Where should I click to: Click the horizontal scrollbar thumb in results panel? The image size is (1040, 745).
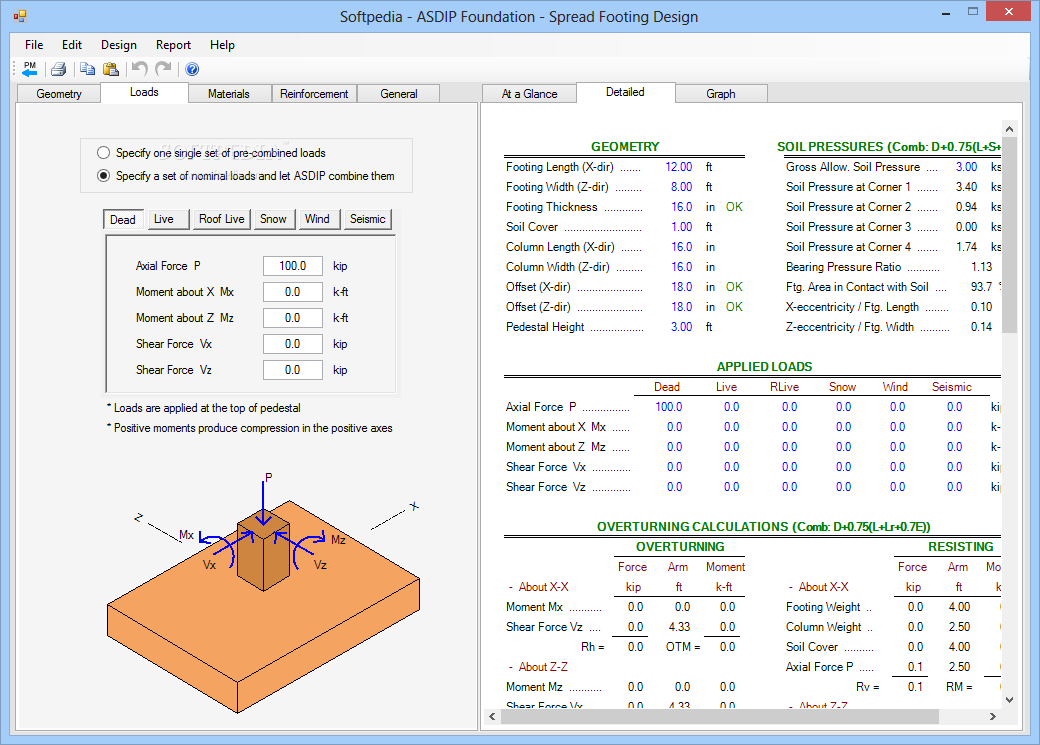click(x=720, y=716)
